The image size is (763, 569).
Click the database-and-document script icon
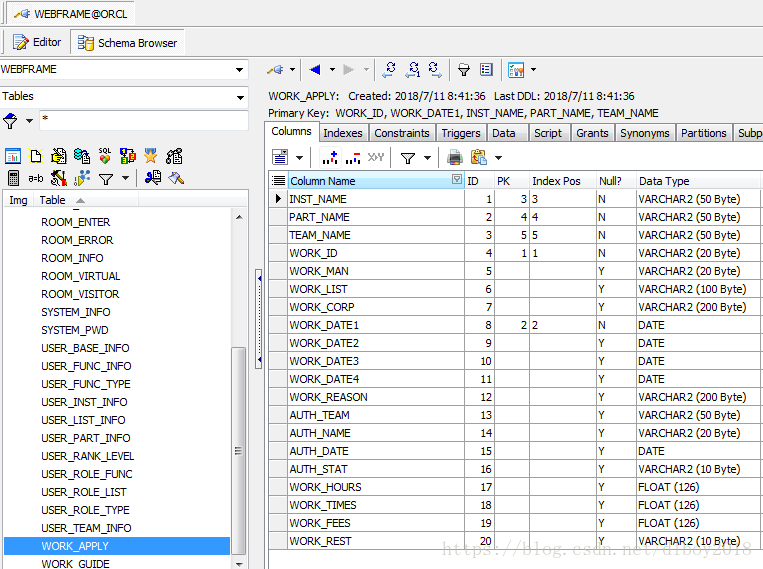(x=82, y=156)
